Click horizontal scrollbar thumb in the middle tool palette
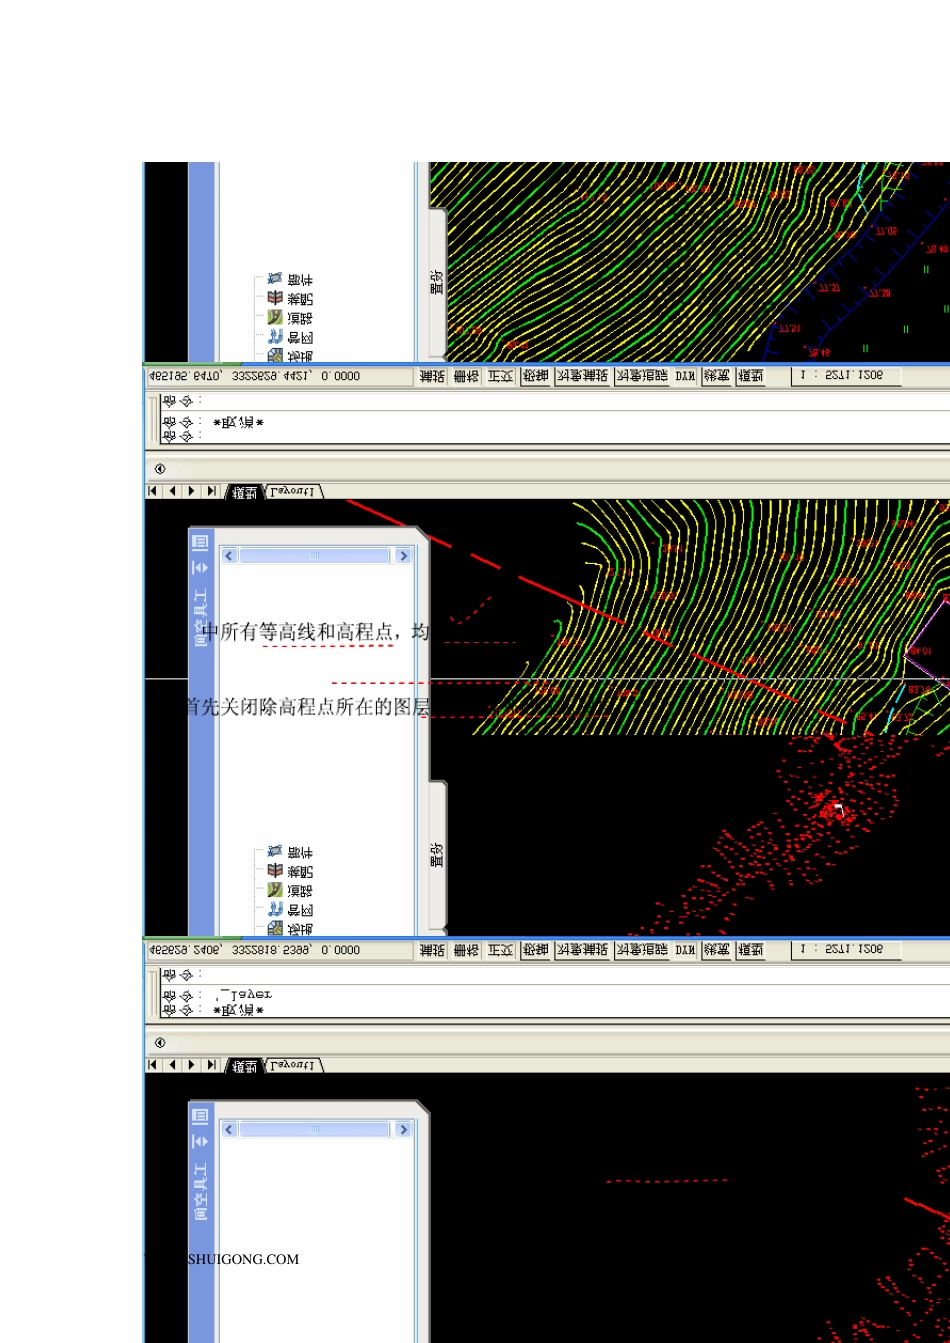The height and width of the screenshot is (1343, 950). coord(314,556)
